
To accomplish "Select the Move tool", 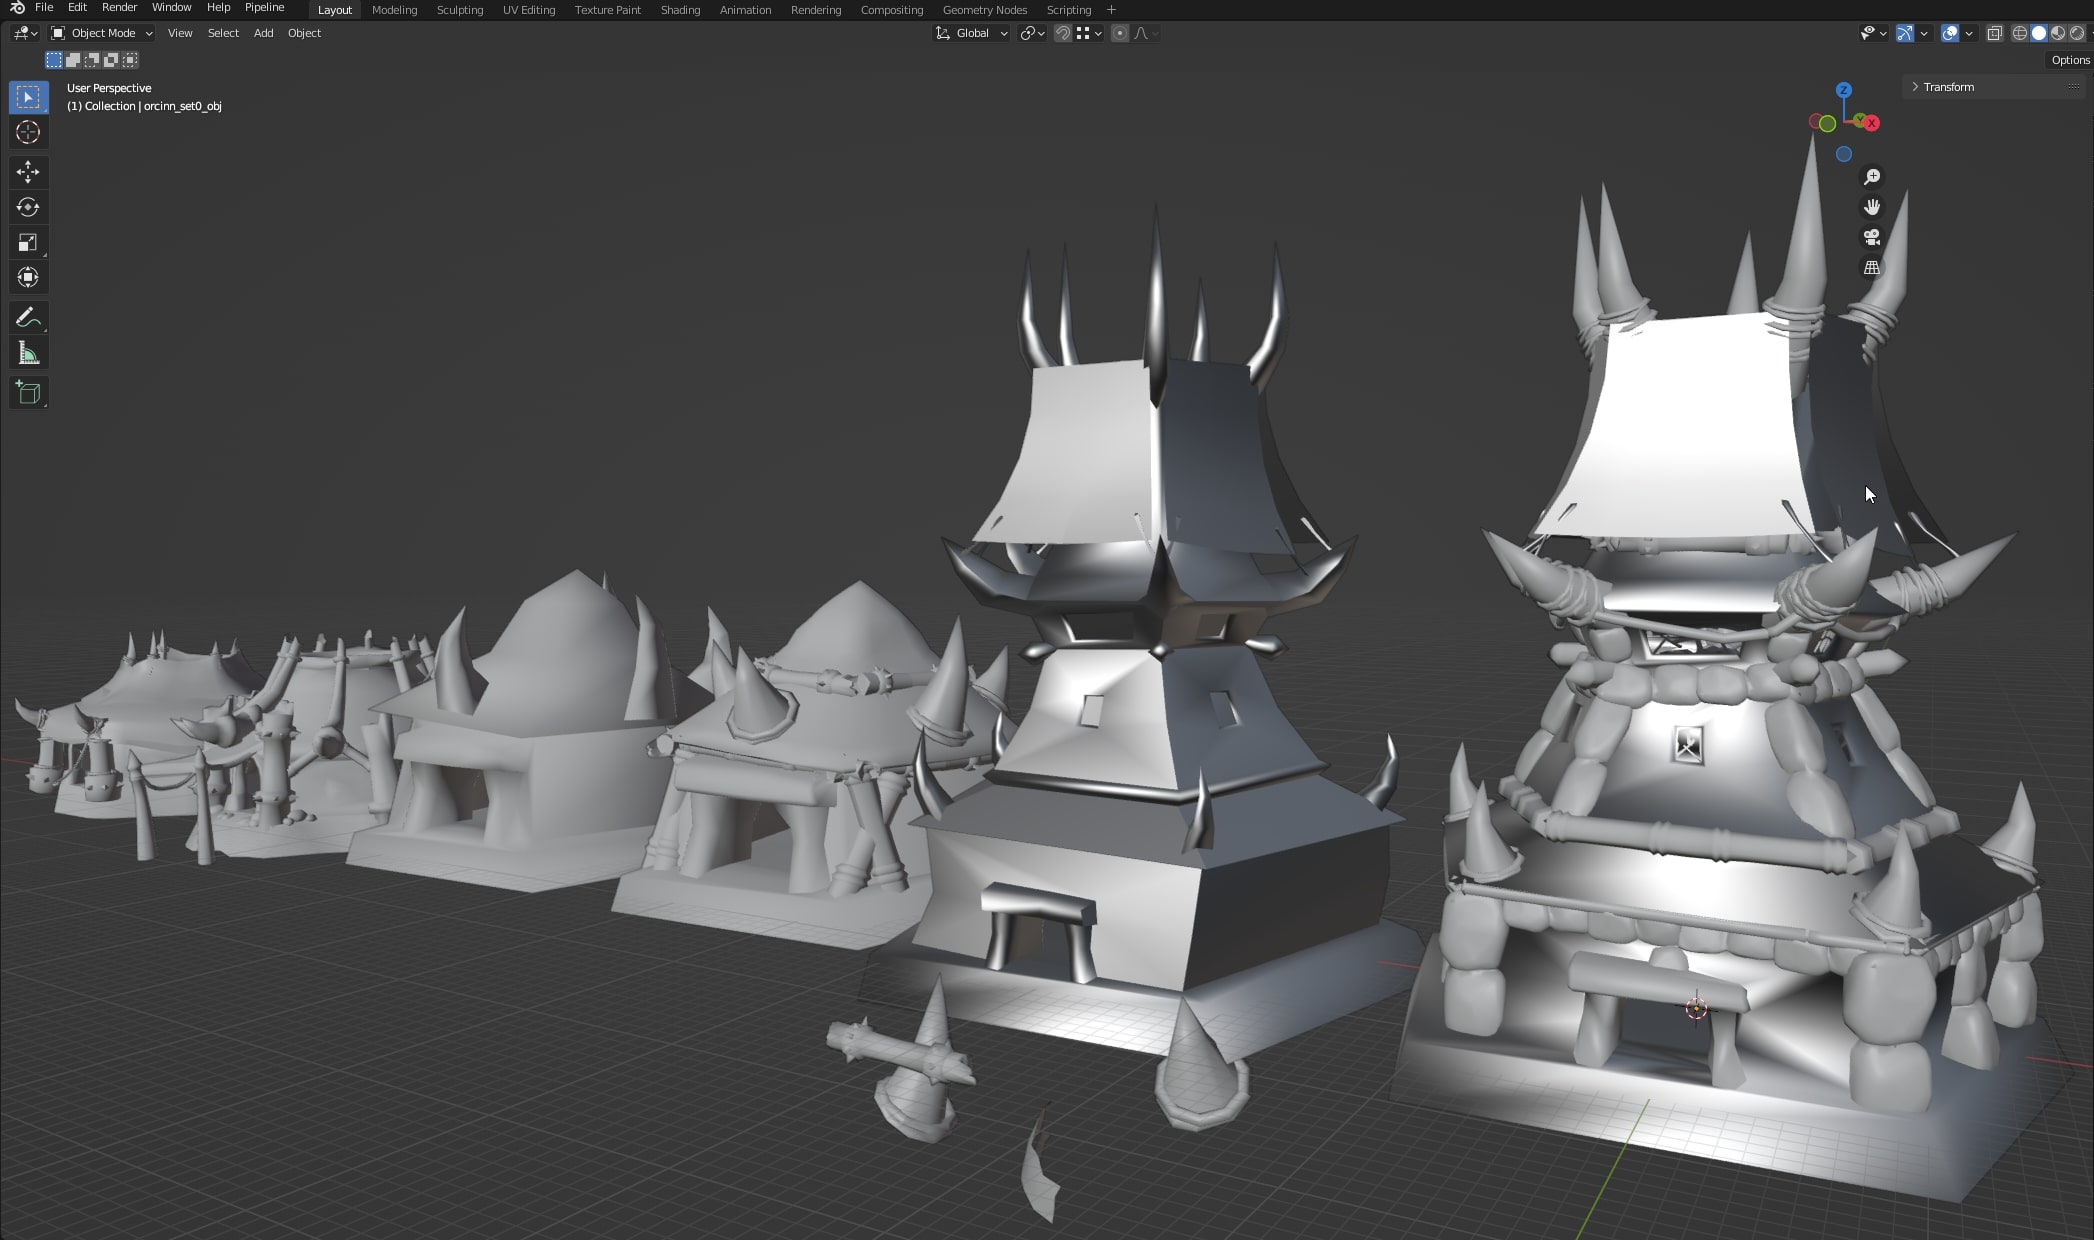I will [27, 172].
